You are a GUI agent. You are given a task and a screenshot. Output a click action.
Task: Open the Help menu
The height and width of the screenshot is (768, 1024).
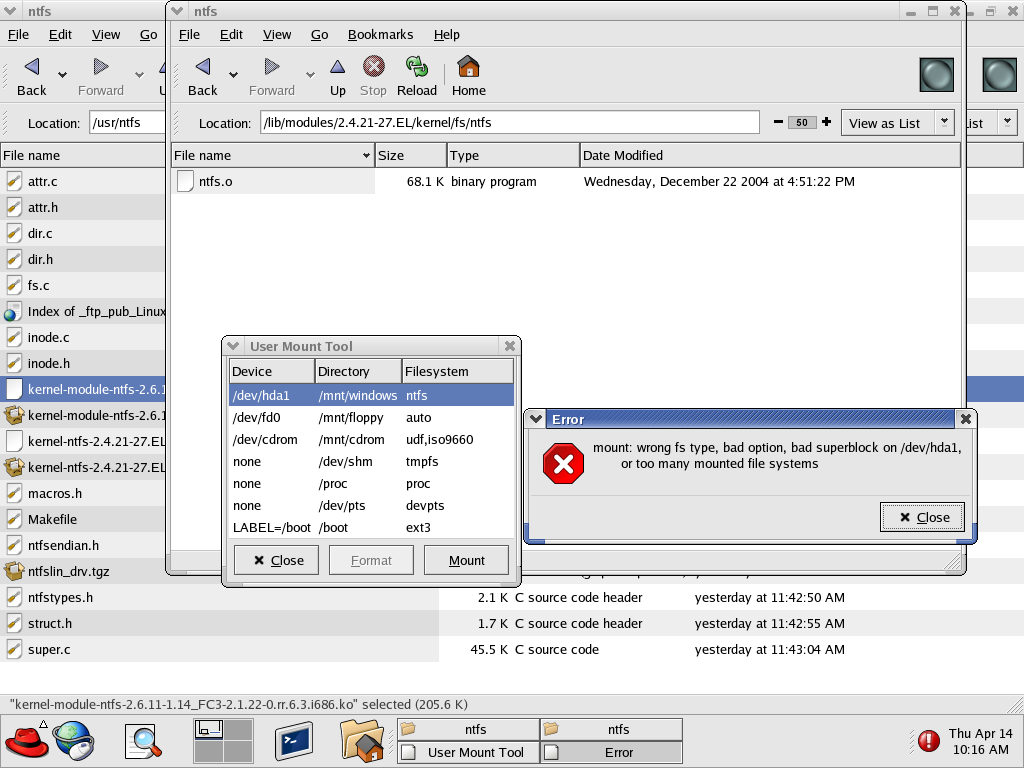coord(446,34)
